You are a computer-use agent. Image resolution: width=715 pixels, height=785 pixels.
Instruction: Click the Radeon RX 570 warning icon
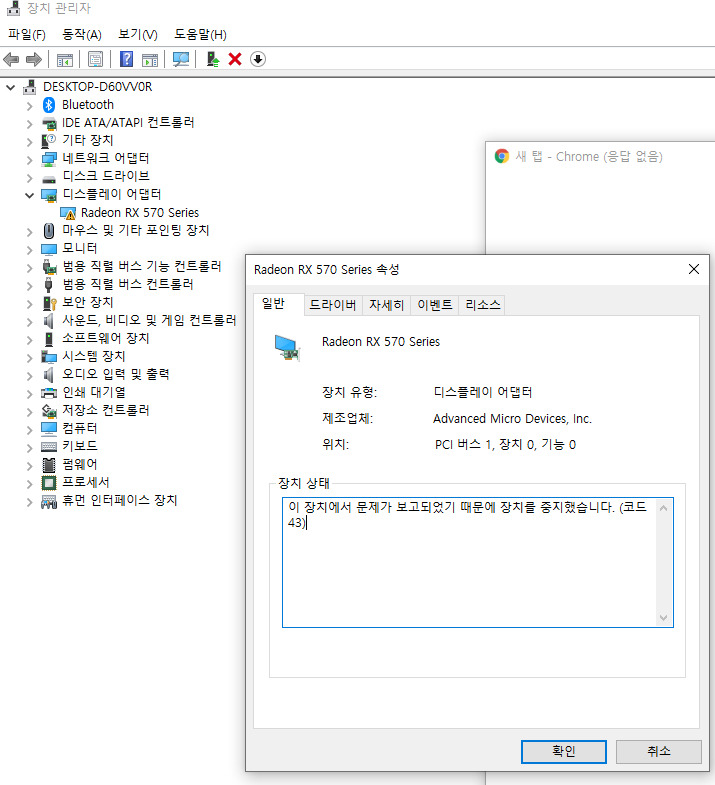click(x=68, y=213)
